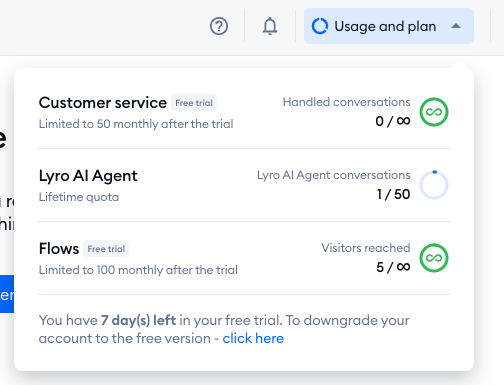Click the Free trial badge next to Customer service
The width and height of the screenshot is (504, 385).
(194, 103)
